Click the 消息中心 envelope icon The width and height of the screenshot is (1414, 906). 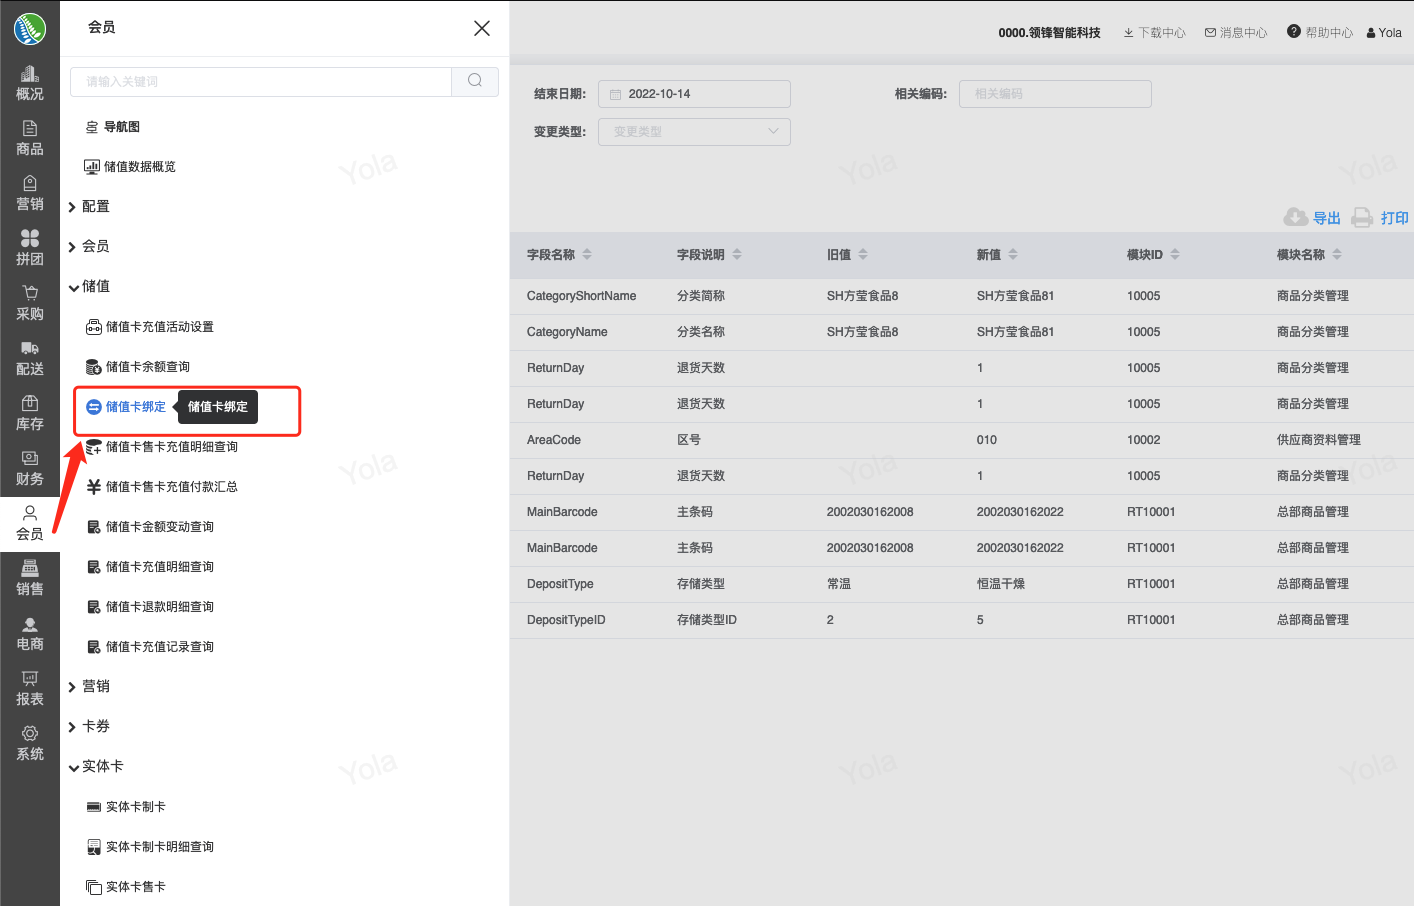coord(1210,32)
